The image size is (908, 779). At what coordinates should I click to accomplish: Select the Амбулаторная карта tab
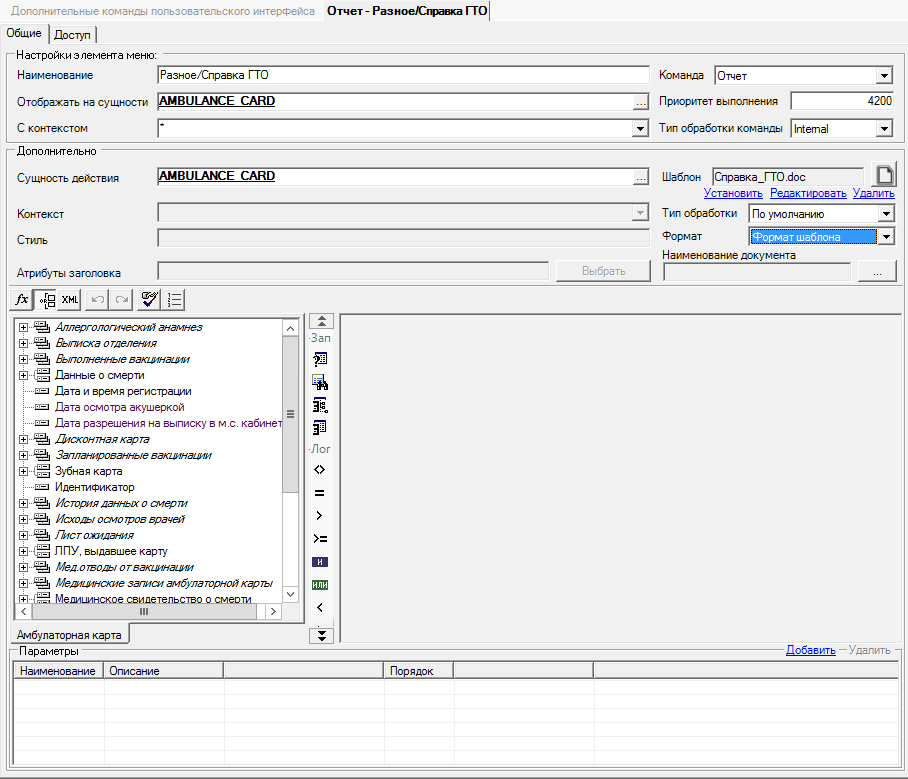69,635
